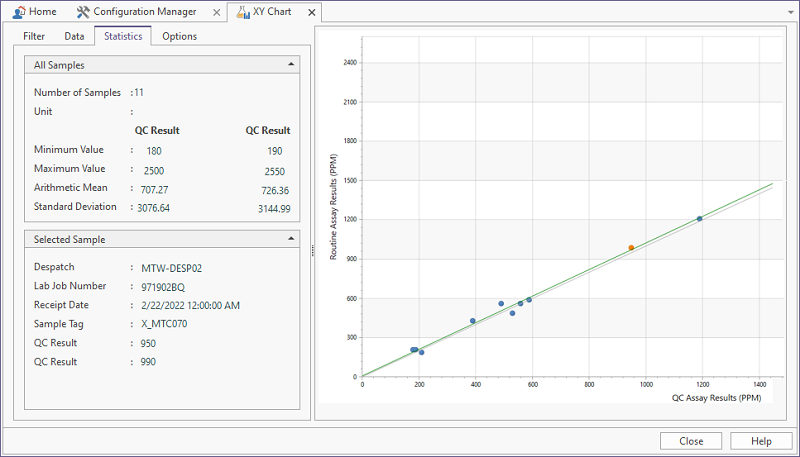Go to the Options tab

179,36
